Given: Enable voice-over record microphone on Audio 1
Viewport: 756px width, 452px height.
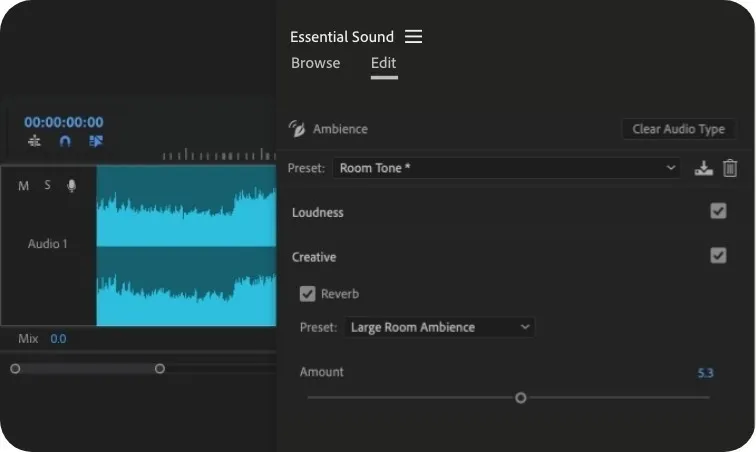Looking at the screenshot, I should [x=71, y=186].
